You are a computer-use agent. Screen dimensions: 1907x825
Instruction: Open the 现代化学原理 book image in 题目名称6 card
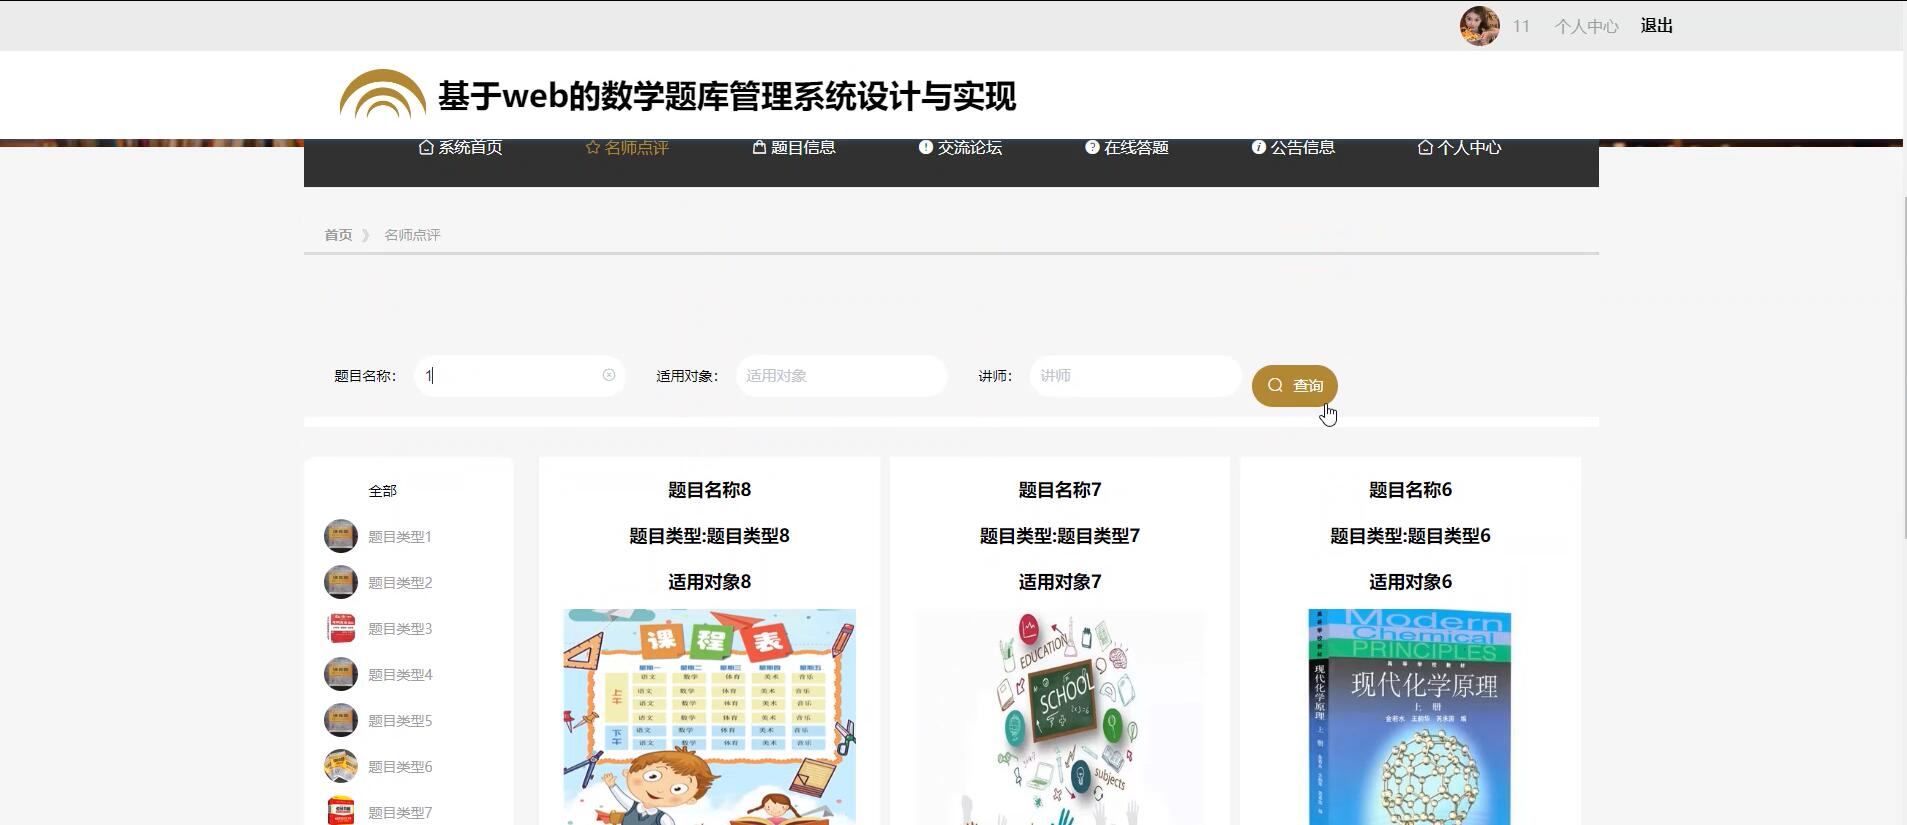[x=1410, y=717]
